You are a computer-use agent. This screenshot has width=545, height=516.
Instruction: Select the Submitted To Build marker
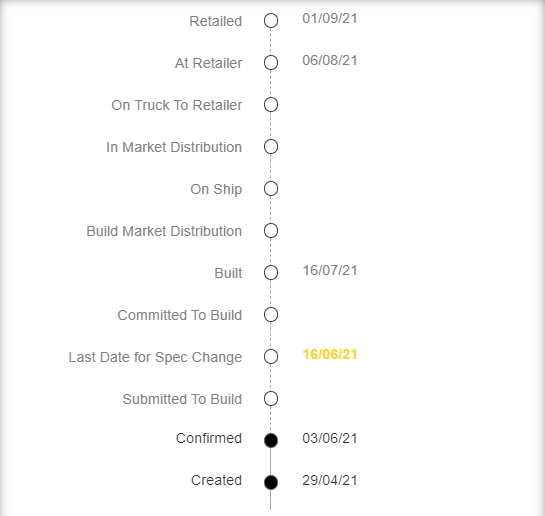[271, 399]
